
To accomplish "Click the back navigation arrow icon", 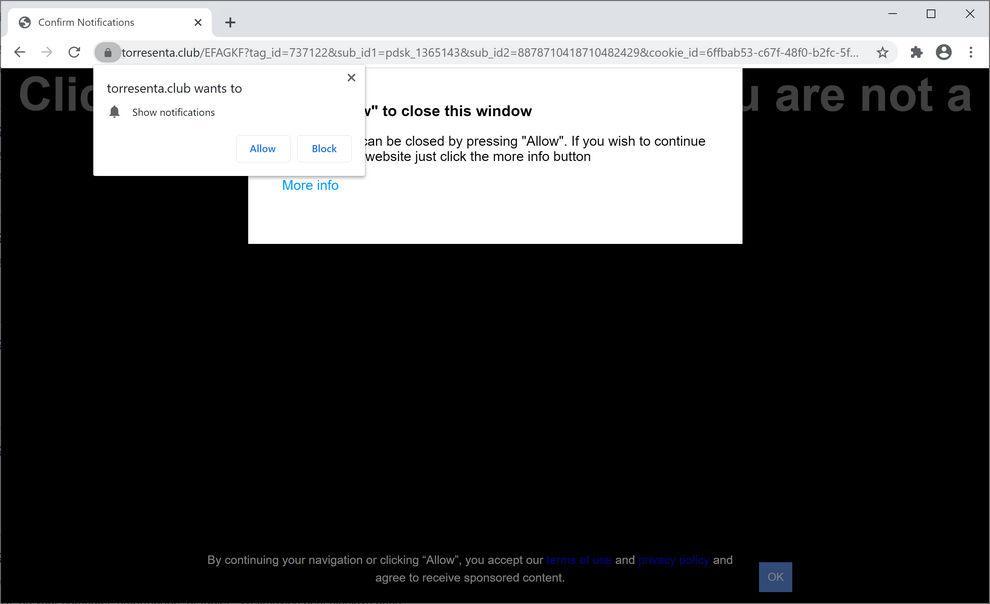I will point(20,52).
